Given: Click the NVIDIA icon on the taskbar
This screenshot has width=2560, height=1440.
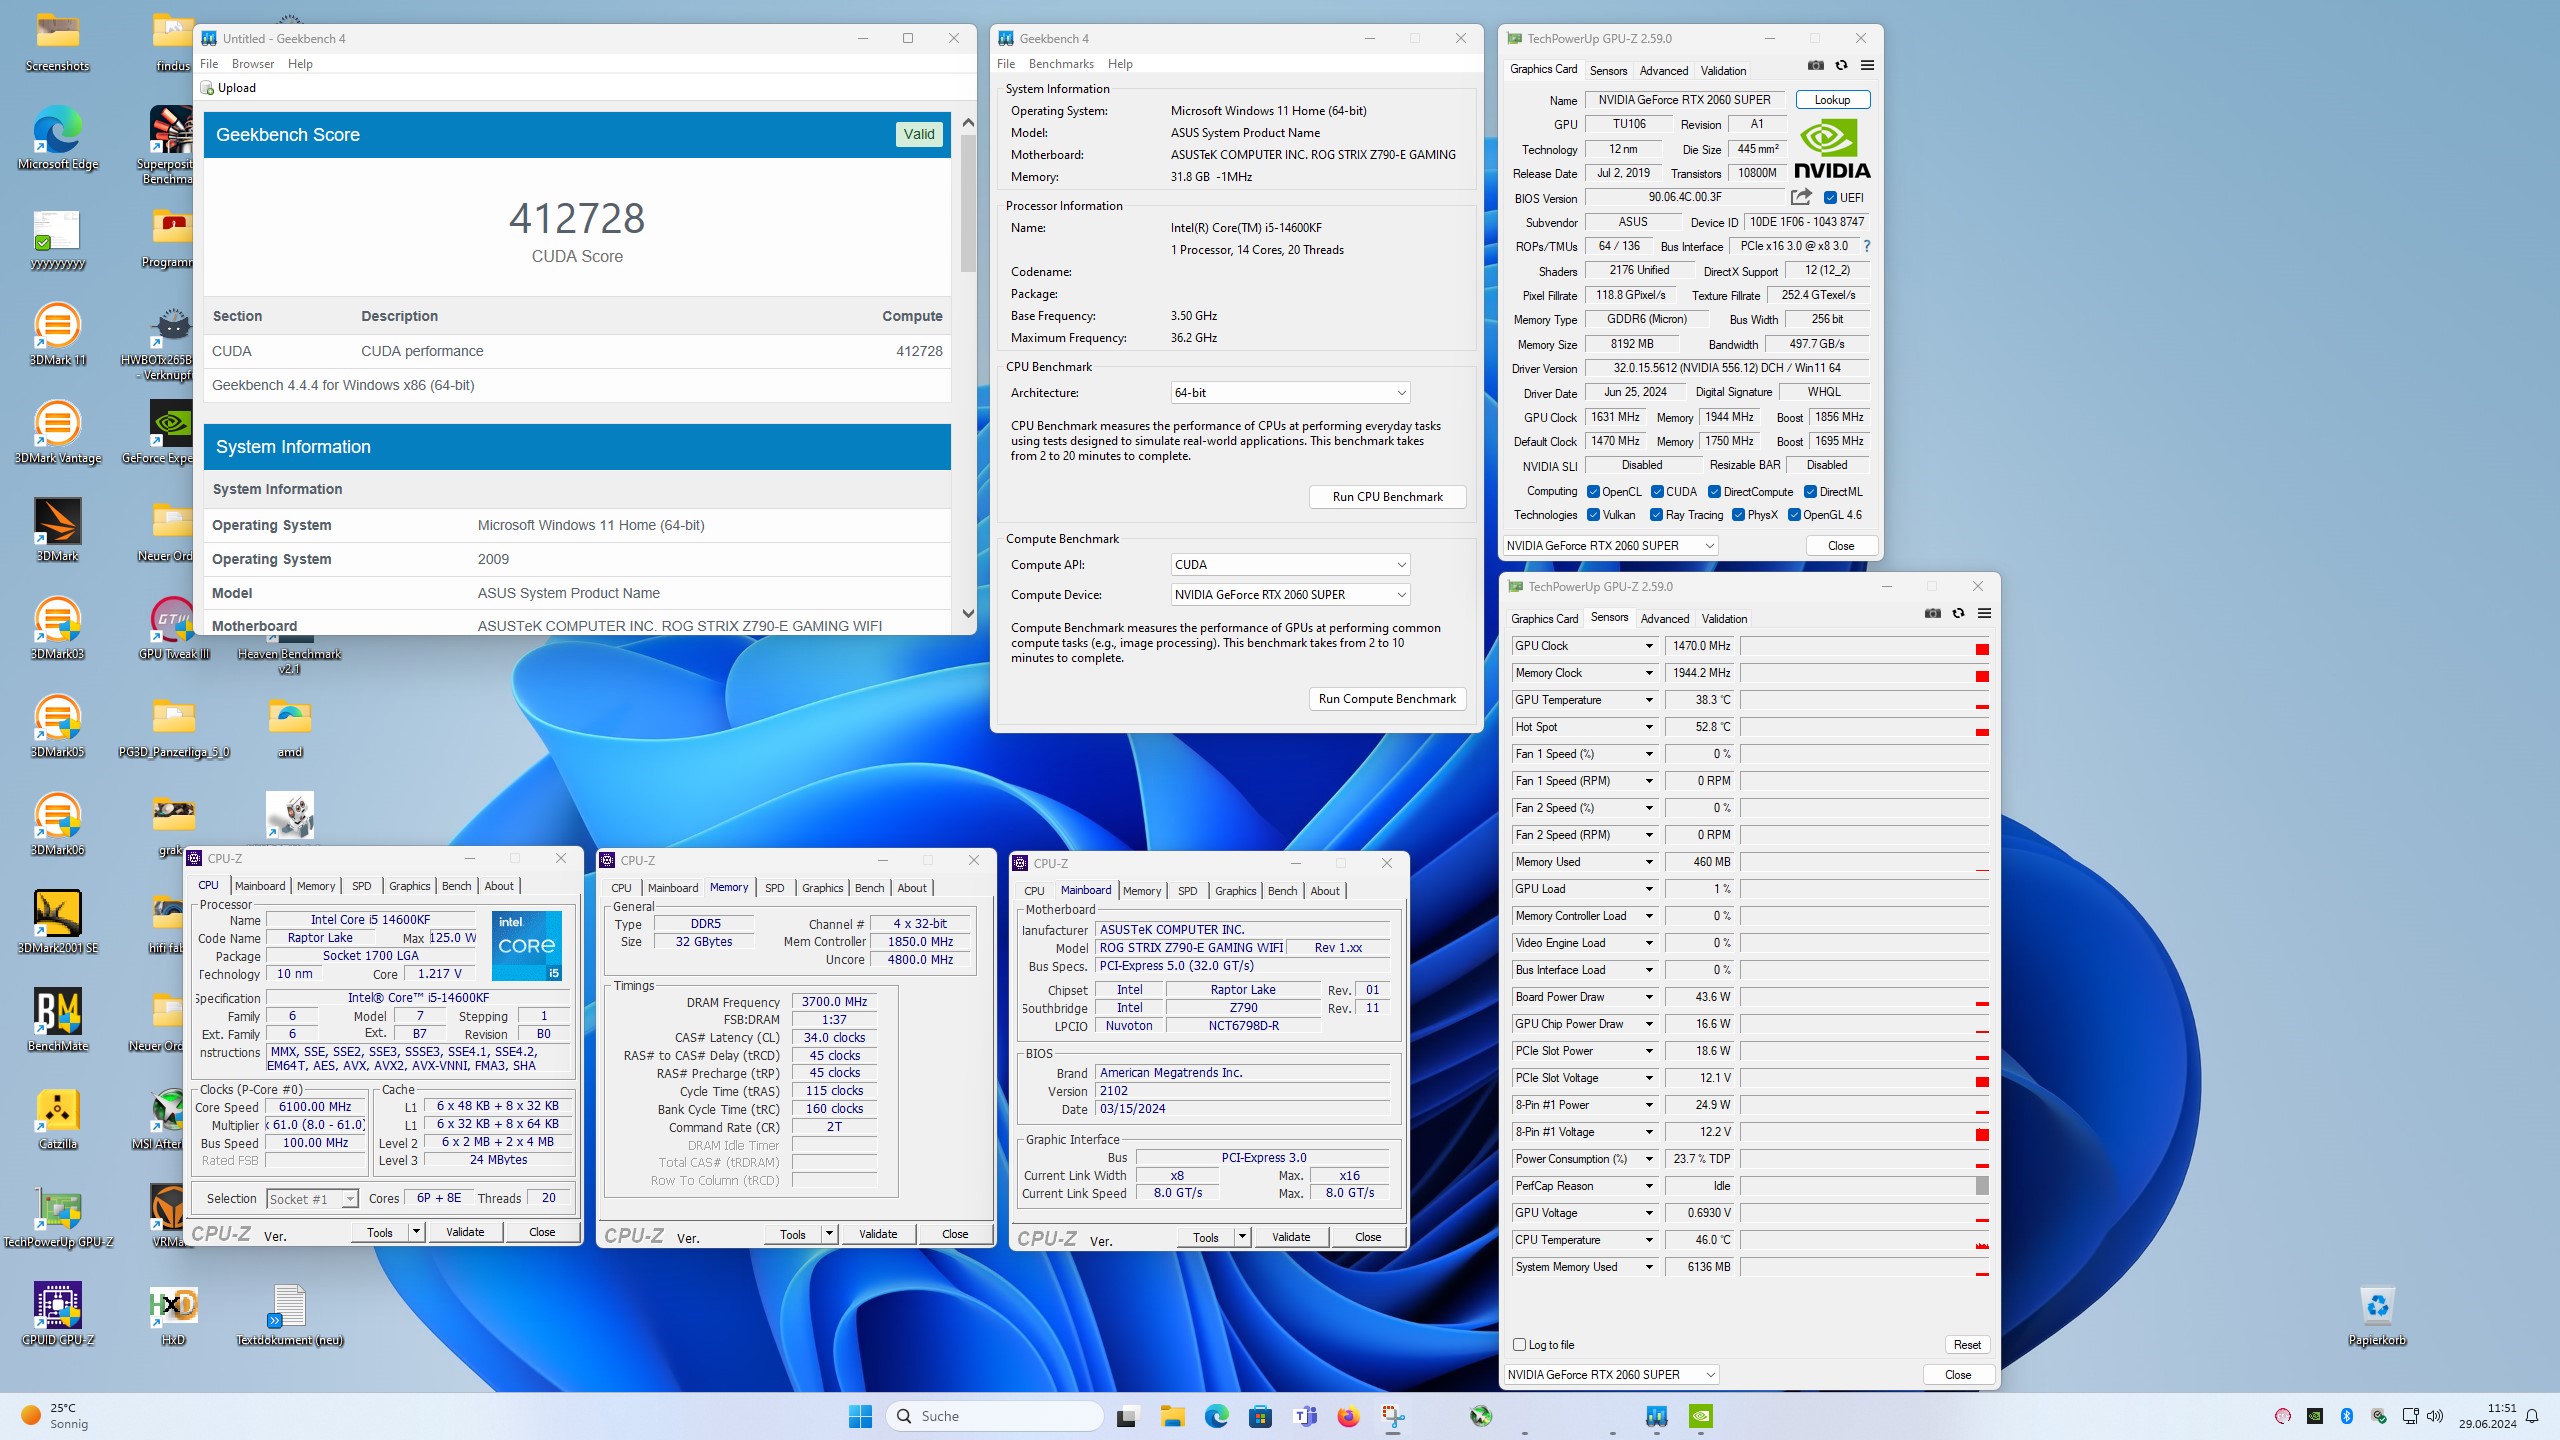Looking at the screenshot, I should point(1700,1416).
